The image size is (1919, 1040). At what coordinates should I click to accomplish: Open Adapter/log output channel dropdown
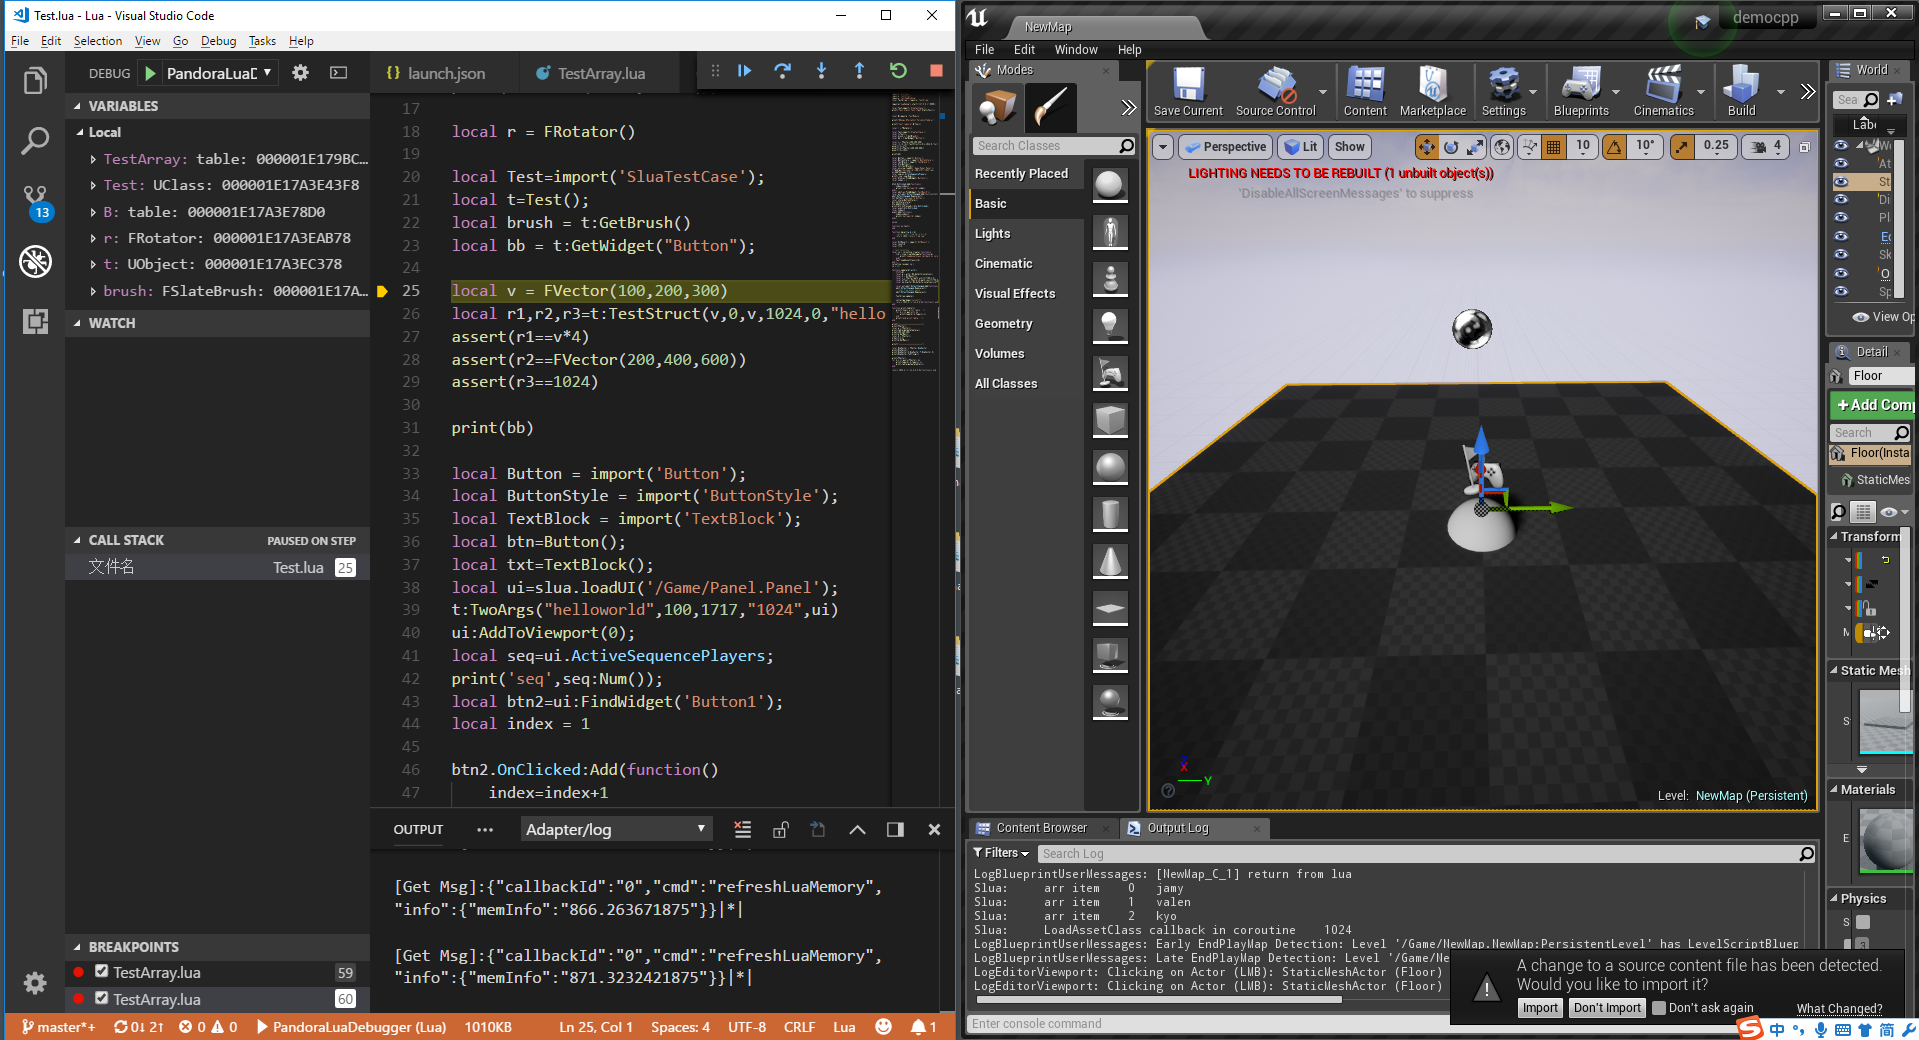[616, 829]
